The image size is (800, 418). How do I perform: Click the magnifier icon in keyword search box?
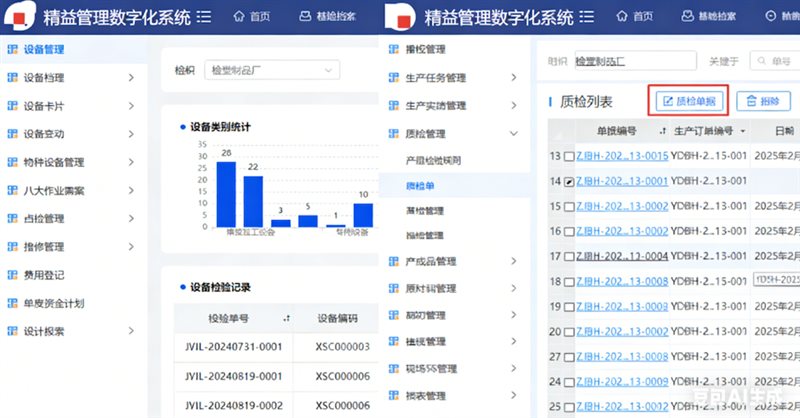[762, 61]
